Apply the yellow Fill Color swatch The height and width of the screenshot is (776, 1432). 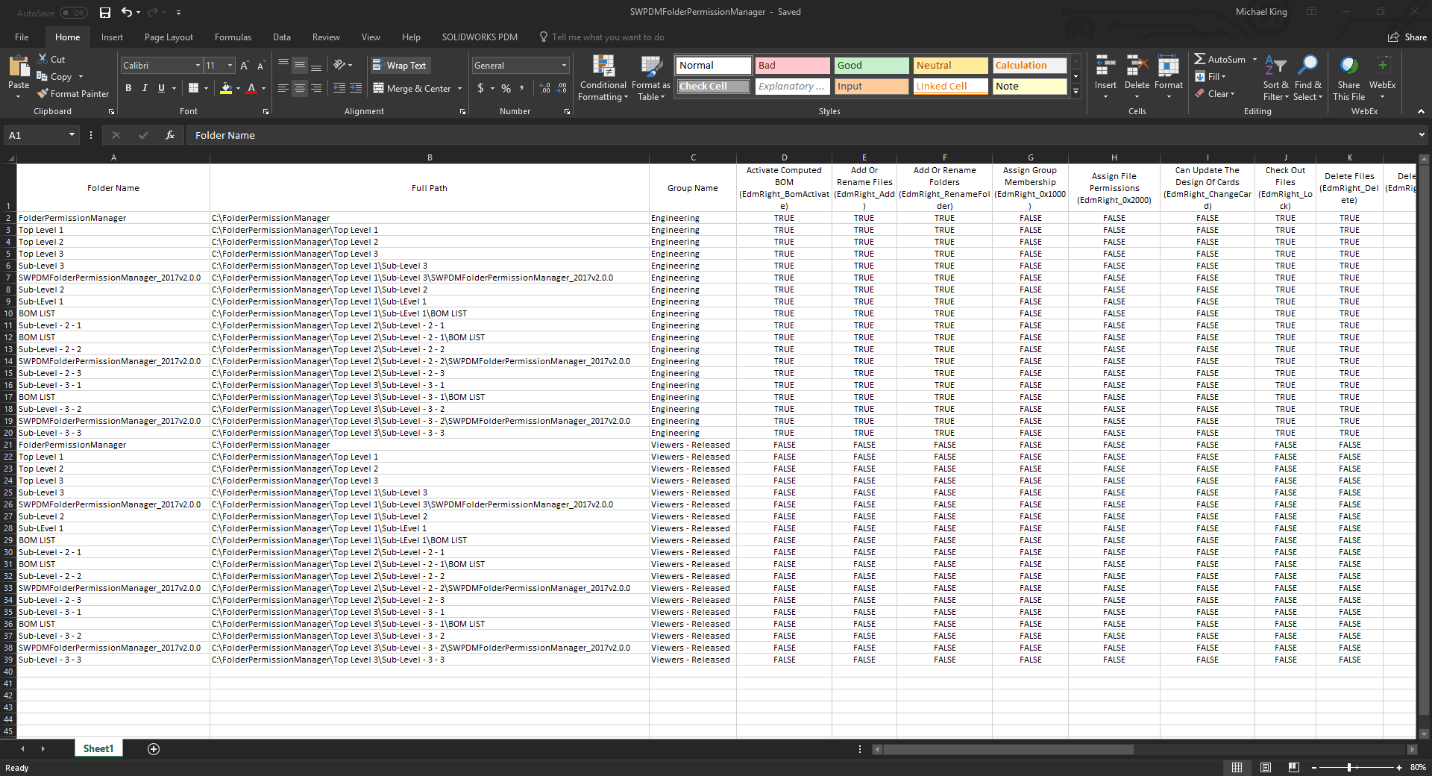click(226, 88)
